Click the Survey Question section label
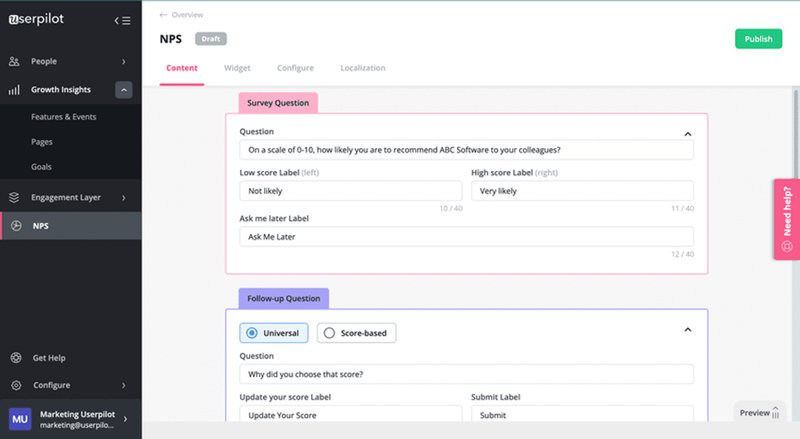The height and width of the screenshot is (439, 800). (x=278, y=103)
